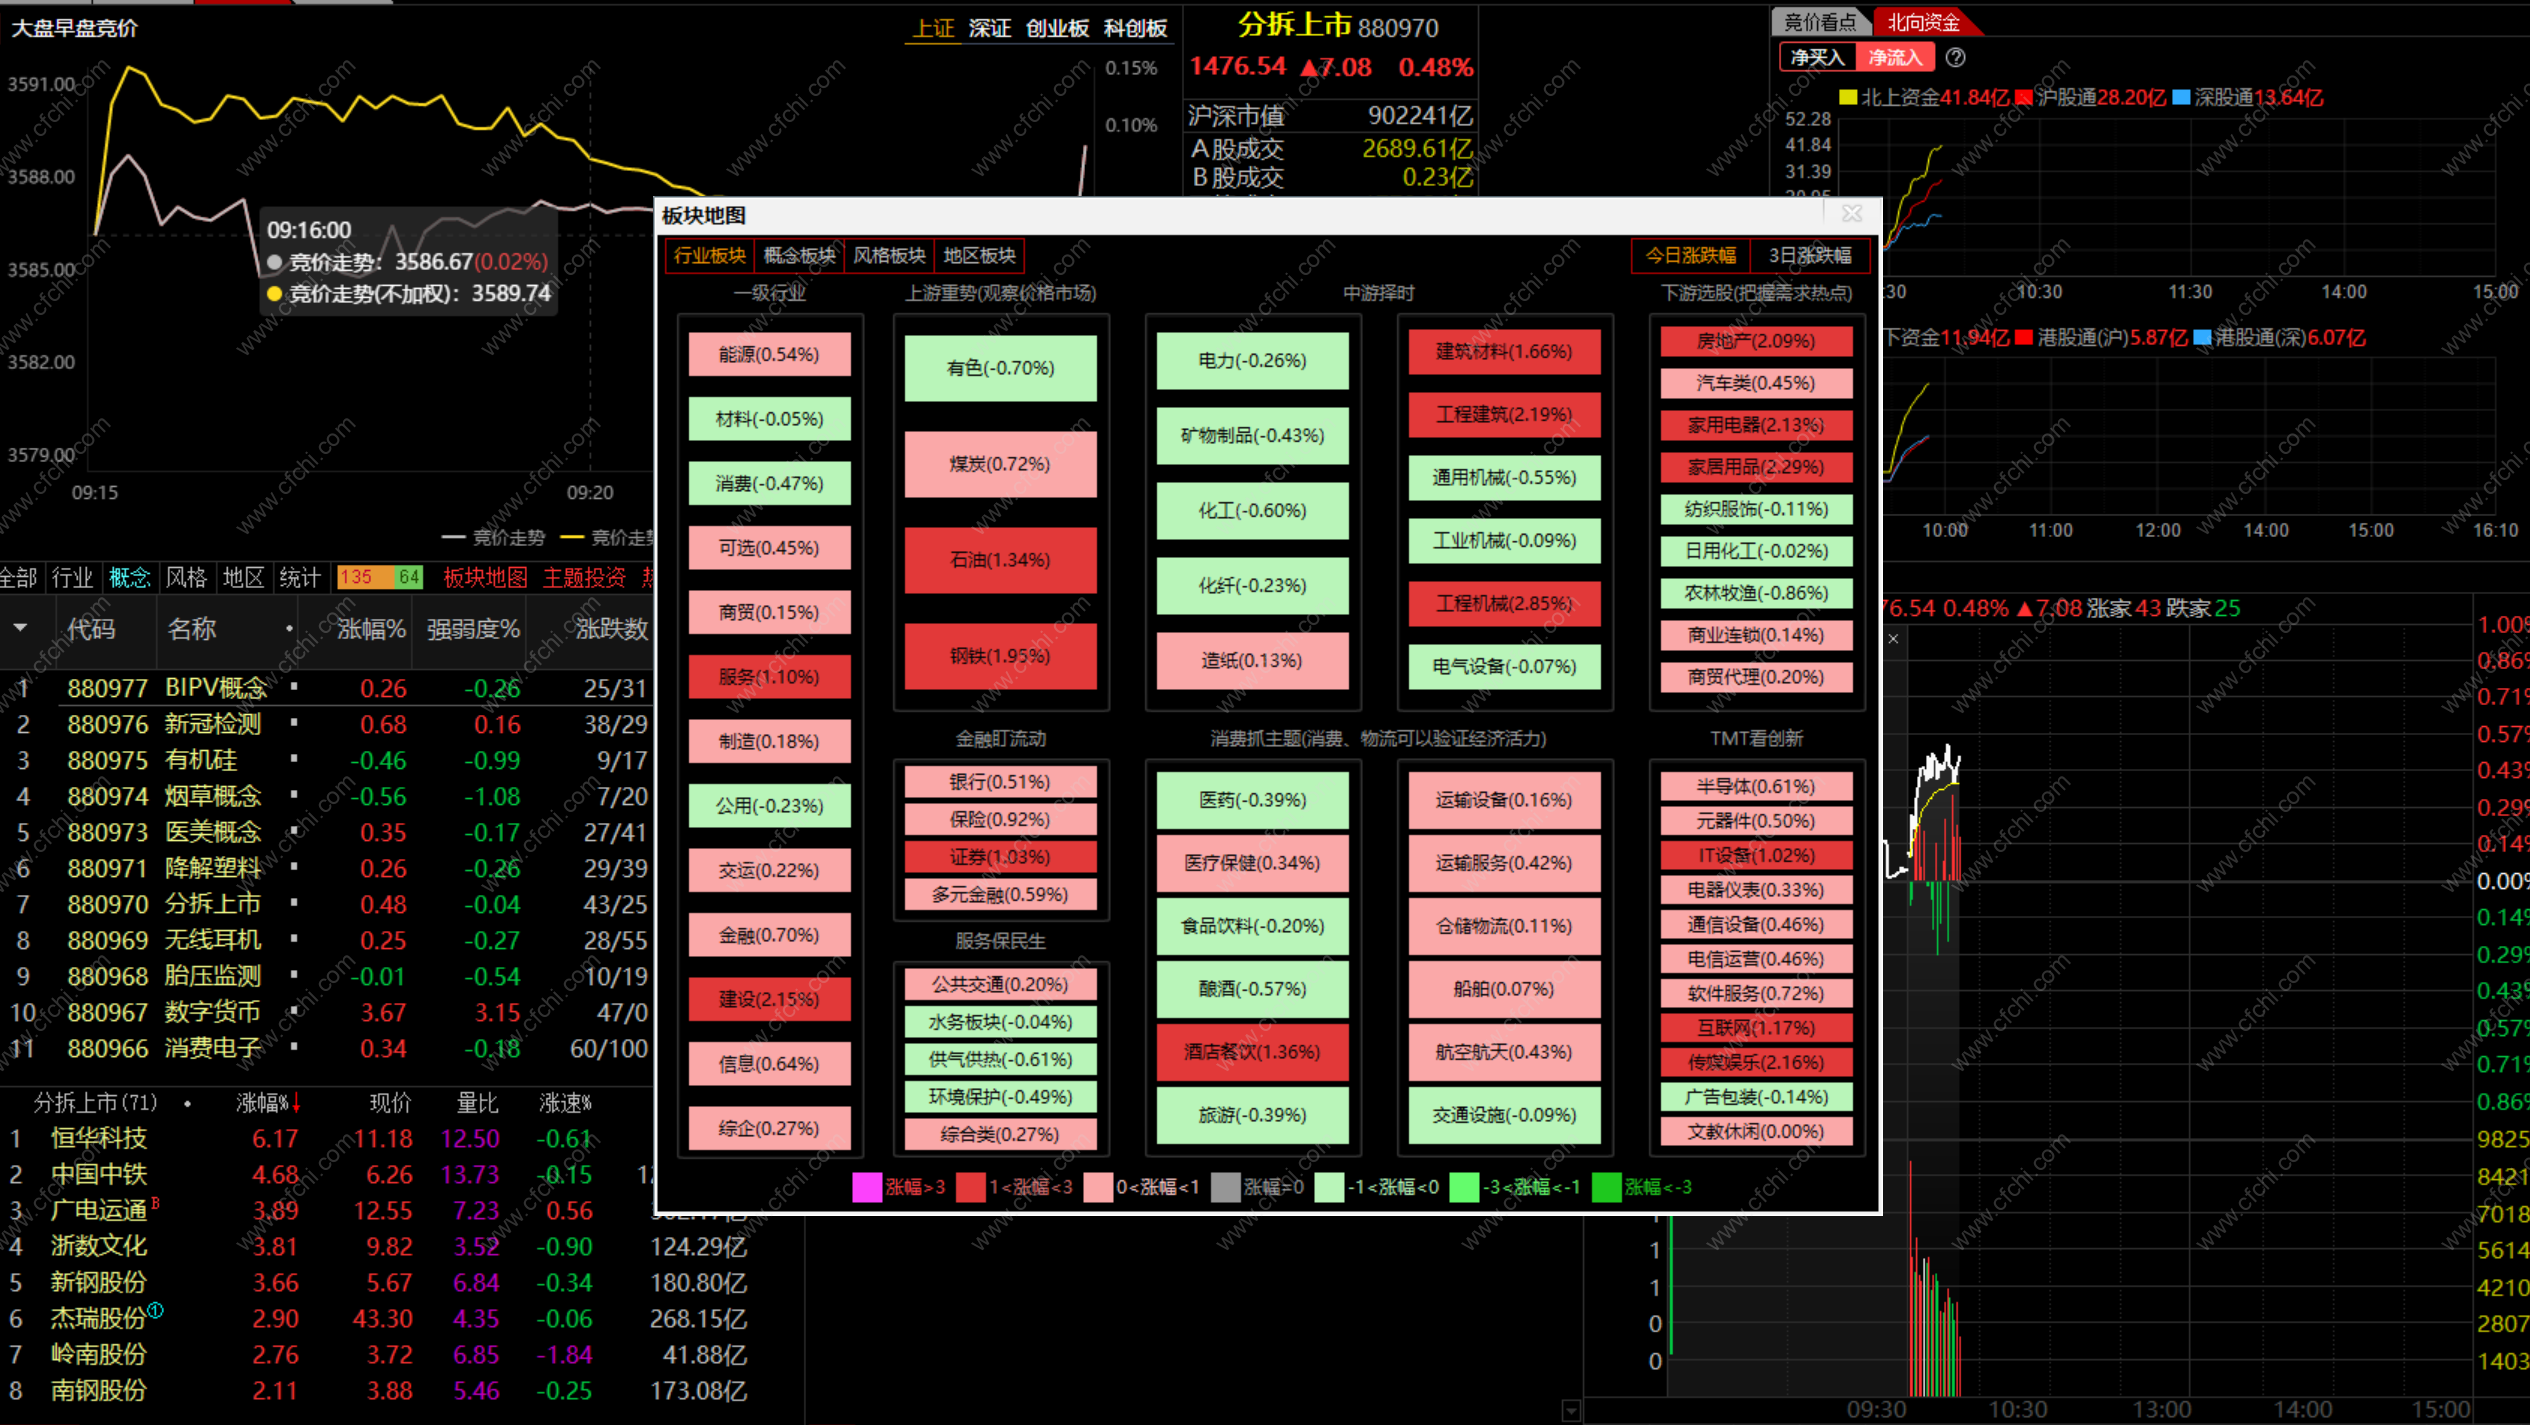2530x1425 pixels.
Task: Click the small x icon beside 涨家 chart
Action: (x=1893, y=639)
